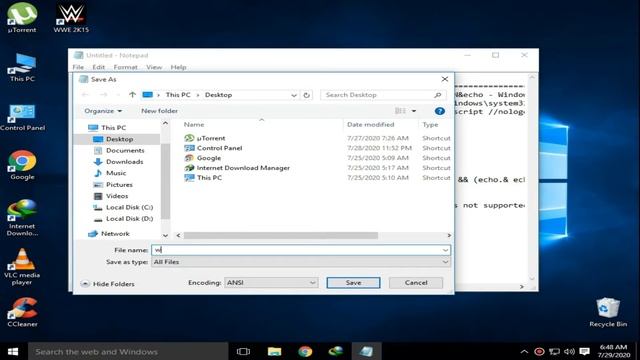The width and height of the screenshot is (640, 360).
Task: Sort files by the Name column header
Action: click(193, 124)
